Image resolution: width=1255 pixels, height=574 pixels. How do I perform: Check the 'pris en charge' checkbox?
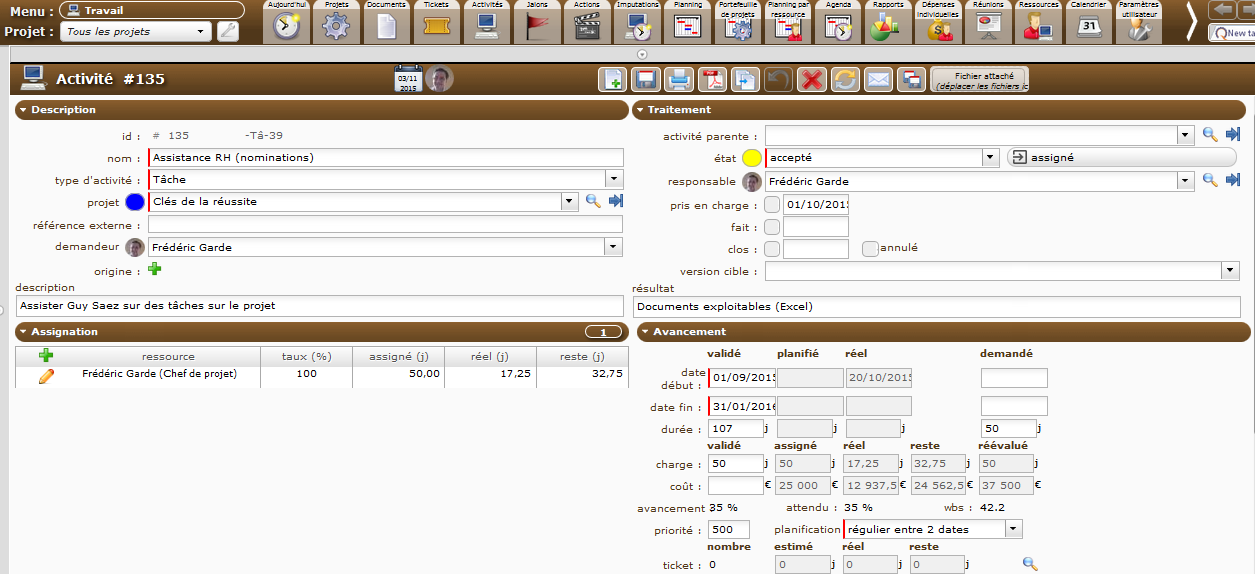pyautogui.click(x=771, y=205)
